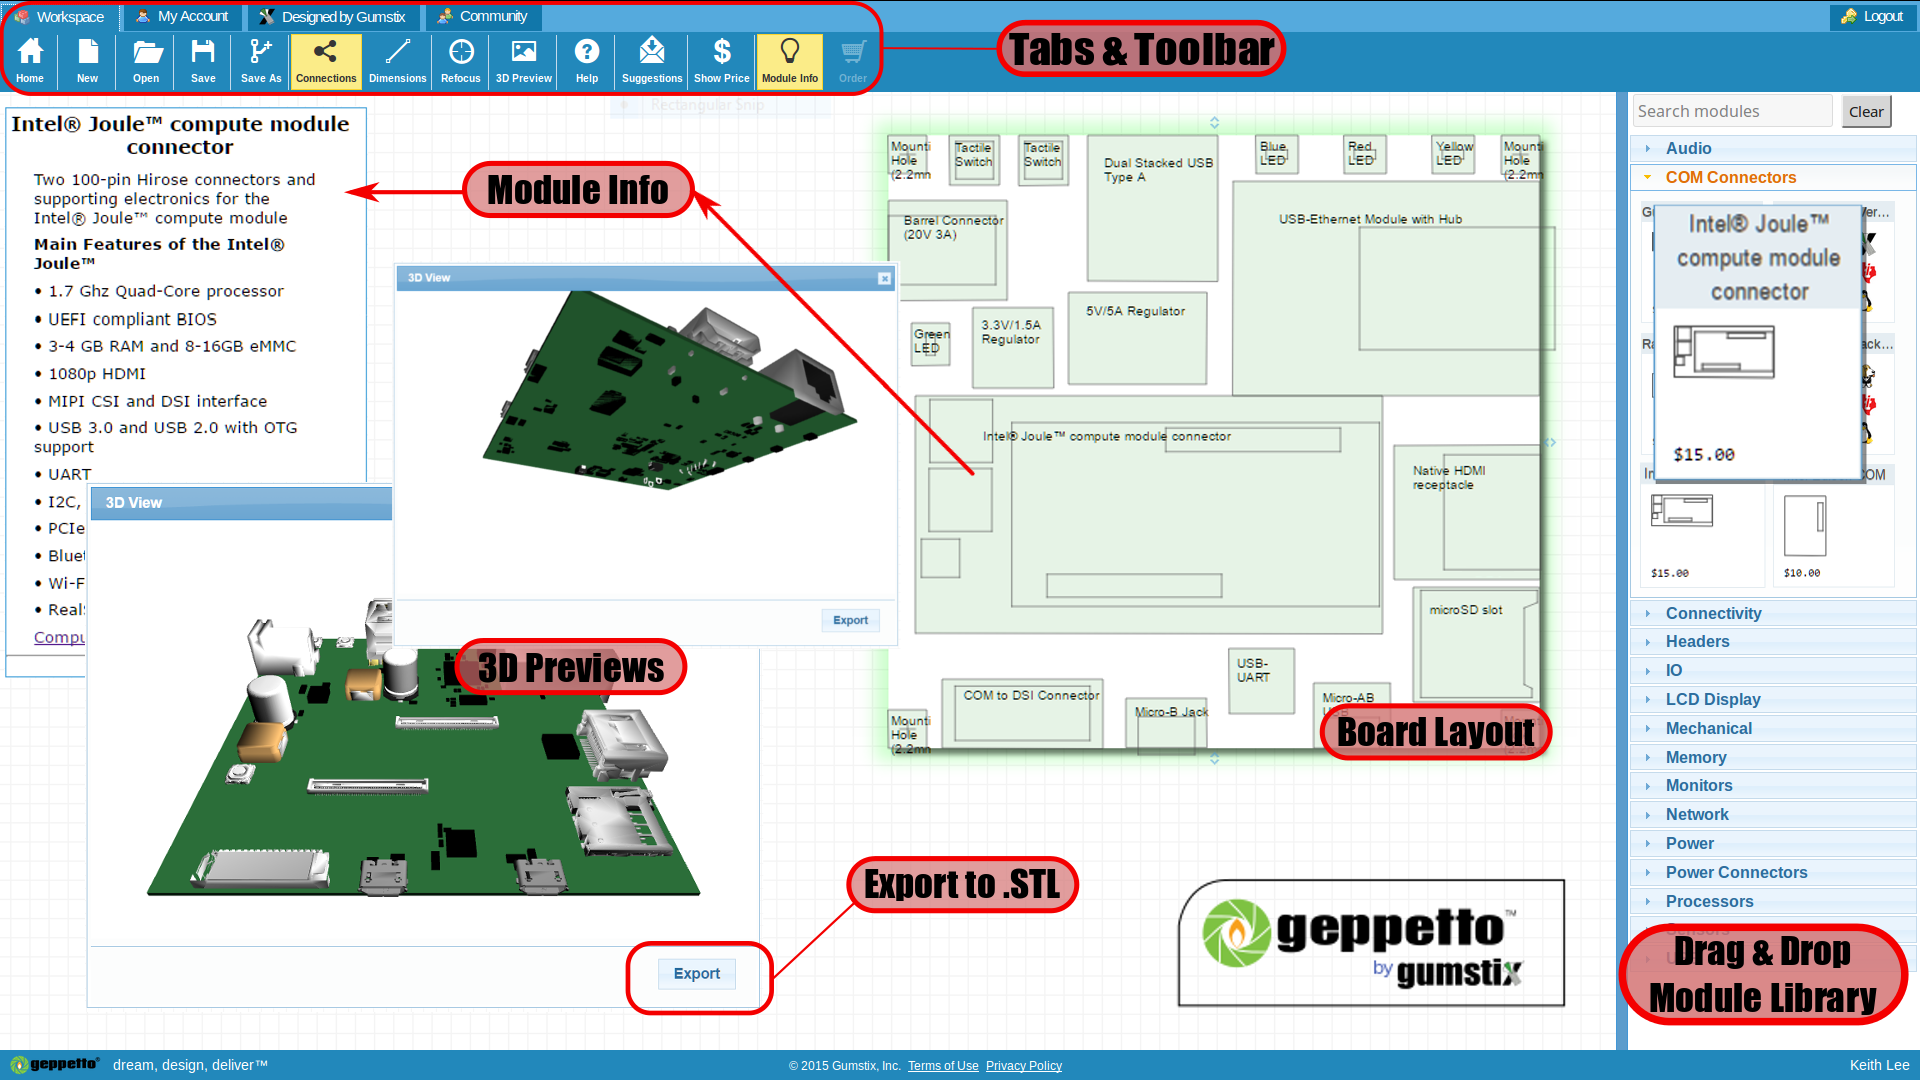
Task: Select the USB-UART module on board
Action: 1261,681
